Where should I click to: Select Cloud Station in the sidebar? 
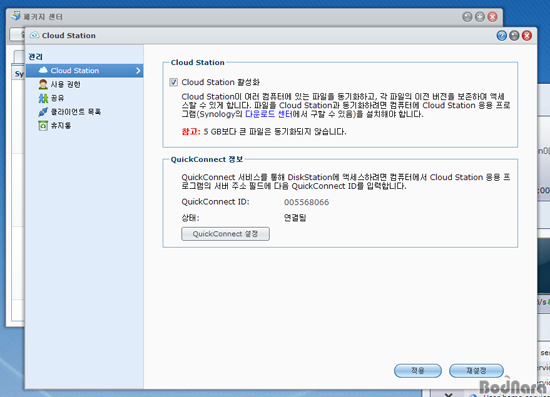tap(85, 70)
